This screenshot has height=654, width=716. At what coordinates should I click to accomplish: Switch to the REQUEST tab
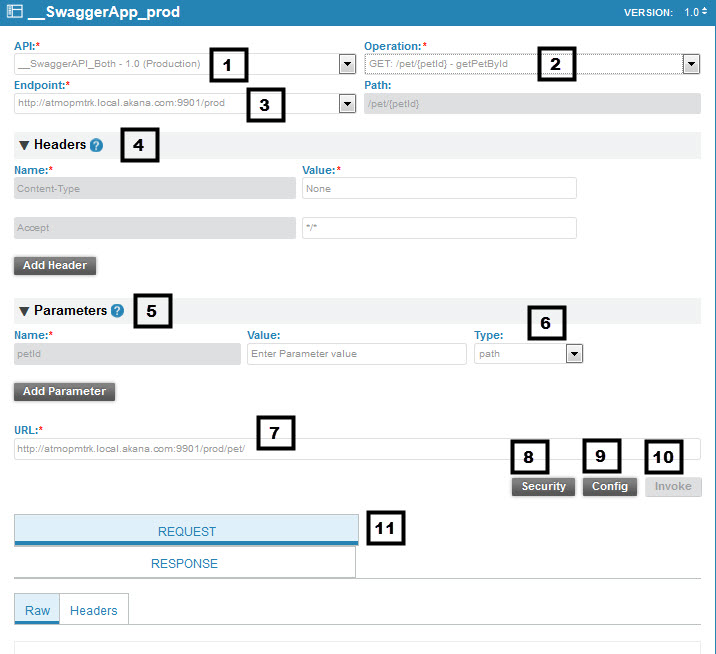click(186, 531)
